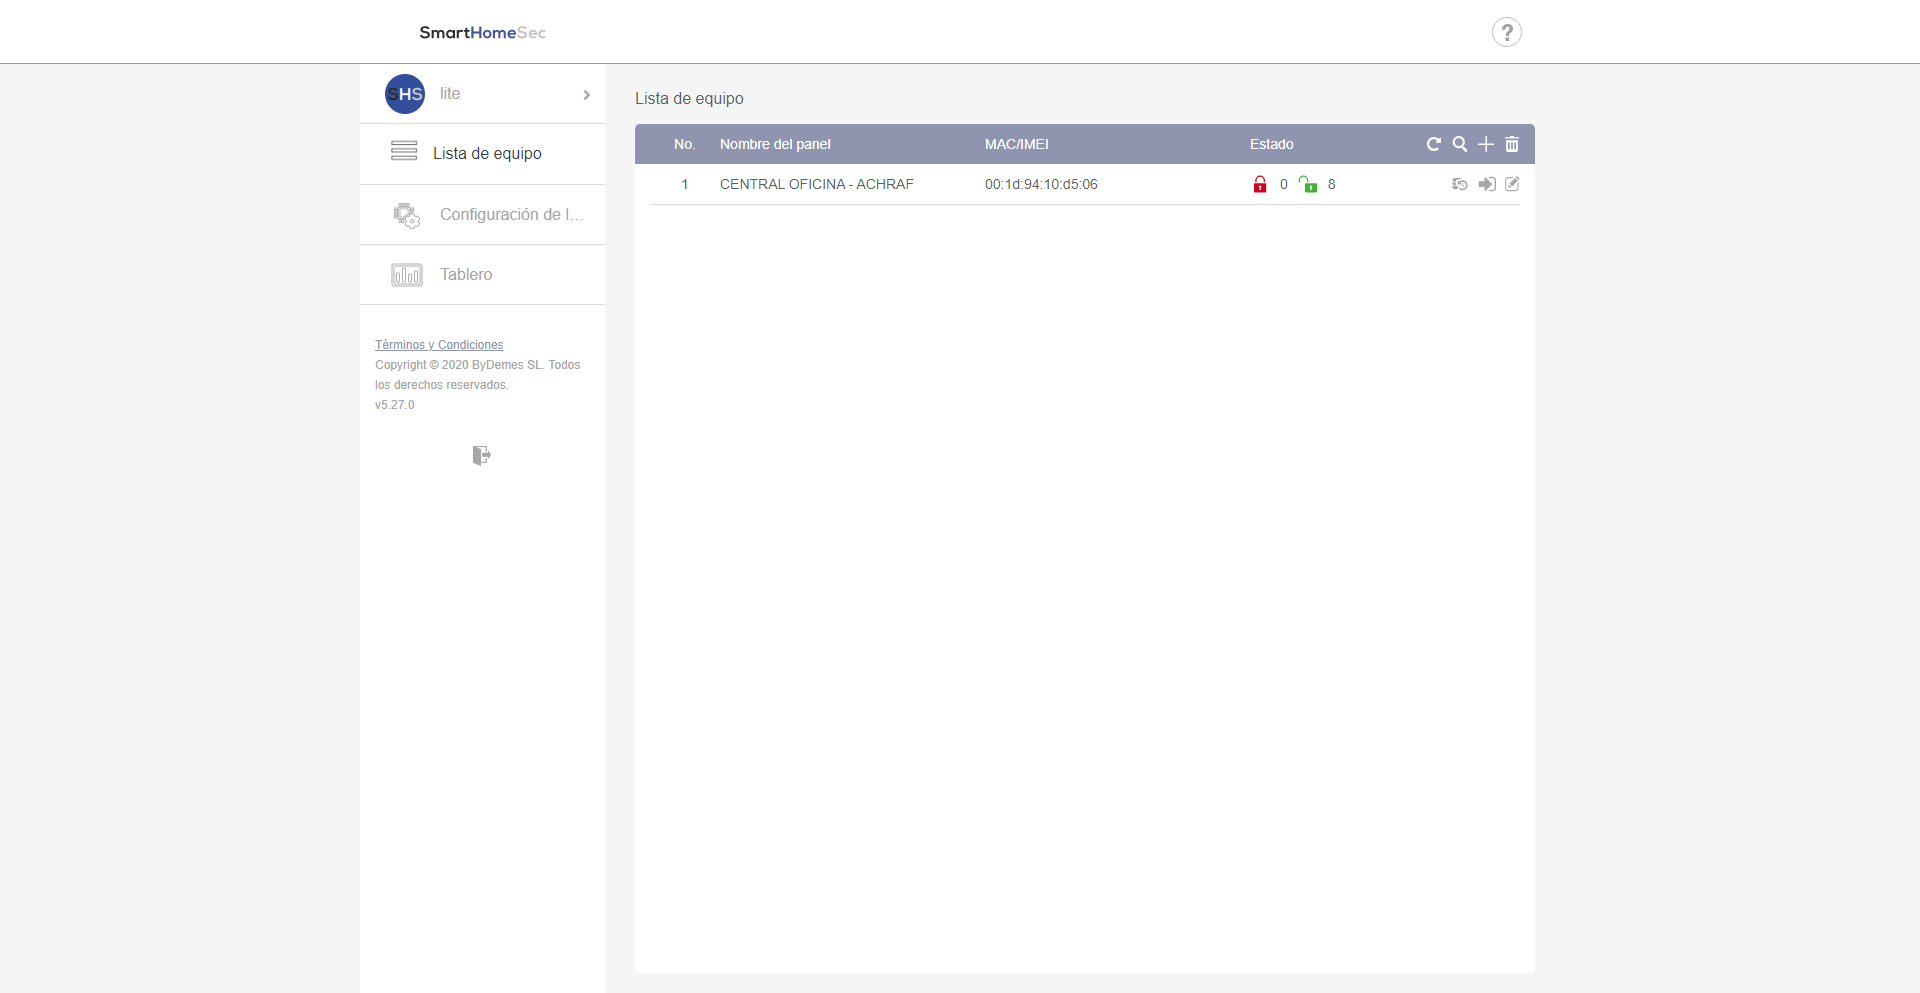Open the search magnifier in table header
Viewport: 1920px width, 993px height.
[1460, 144]
